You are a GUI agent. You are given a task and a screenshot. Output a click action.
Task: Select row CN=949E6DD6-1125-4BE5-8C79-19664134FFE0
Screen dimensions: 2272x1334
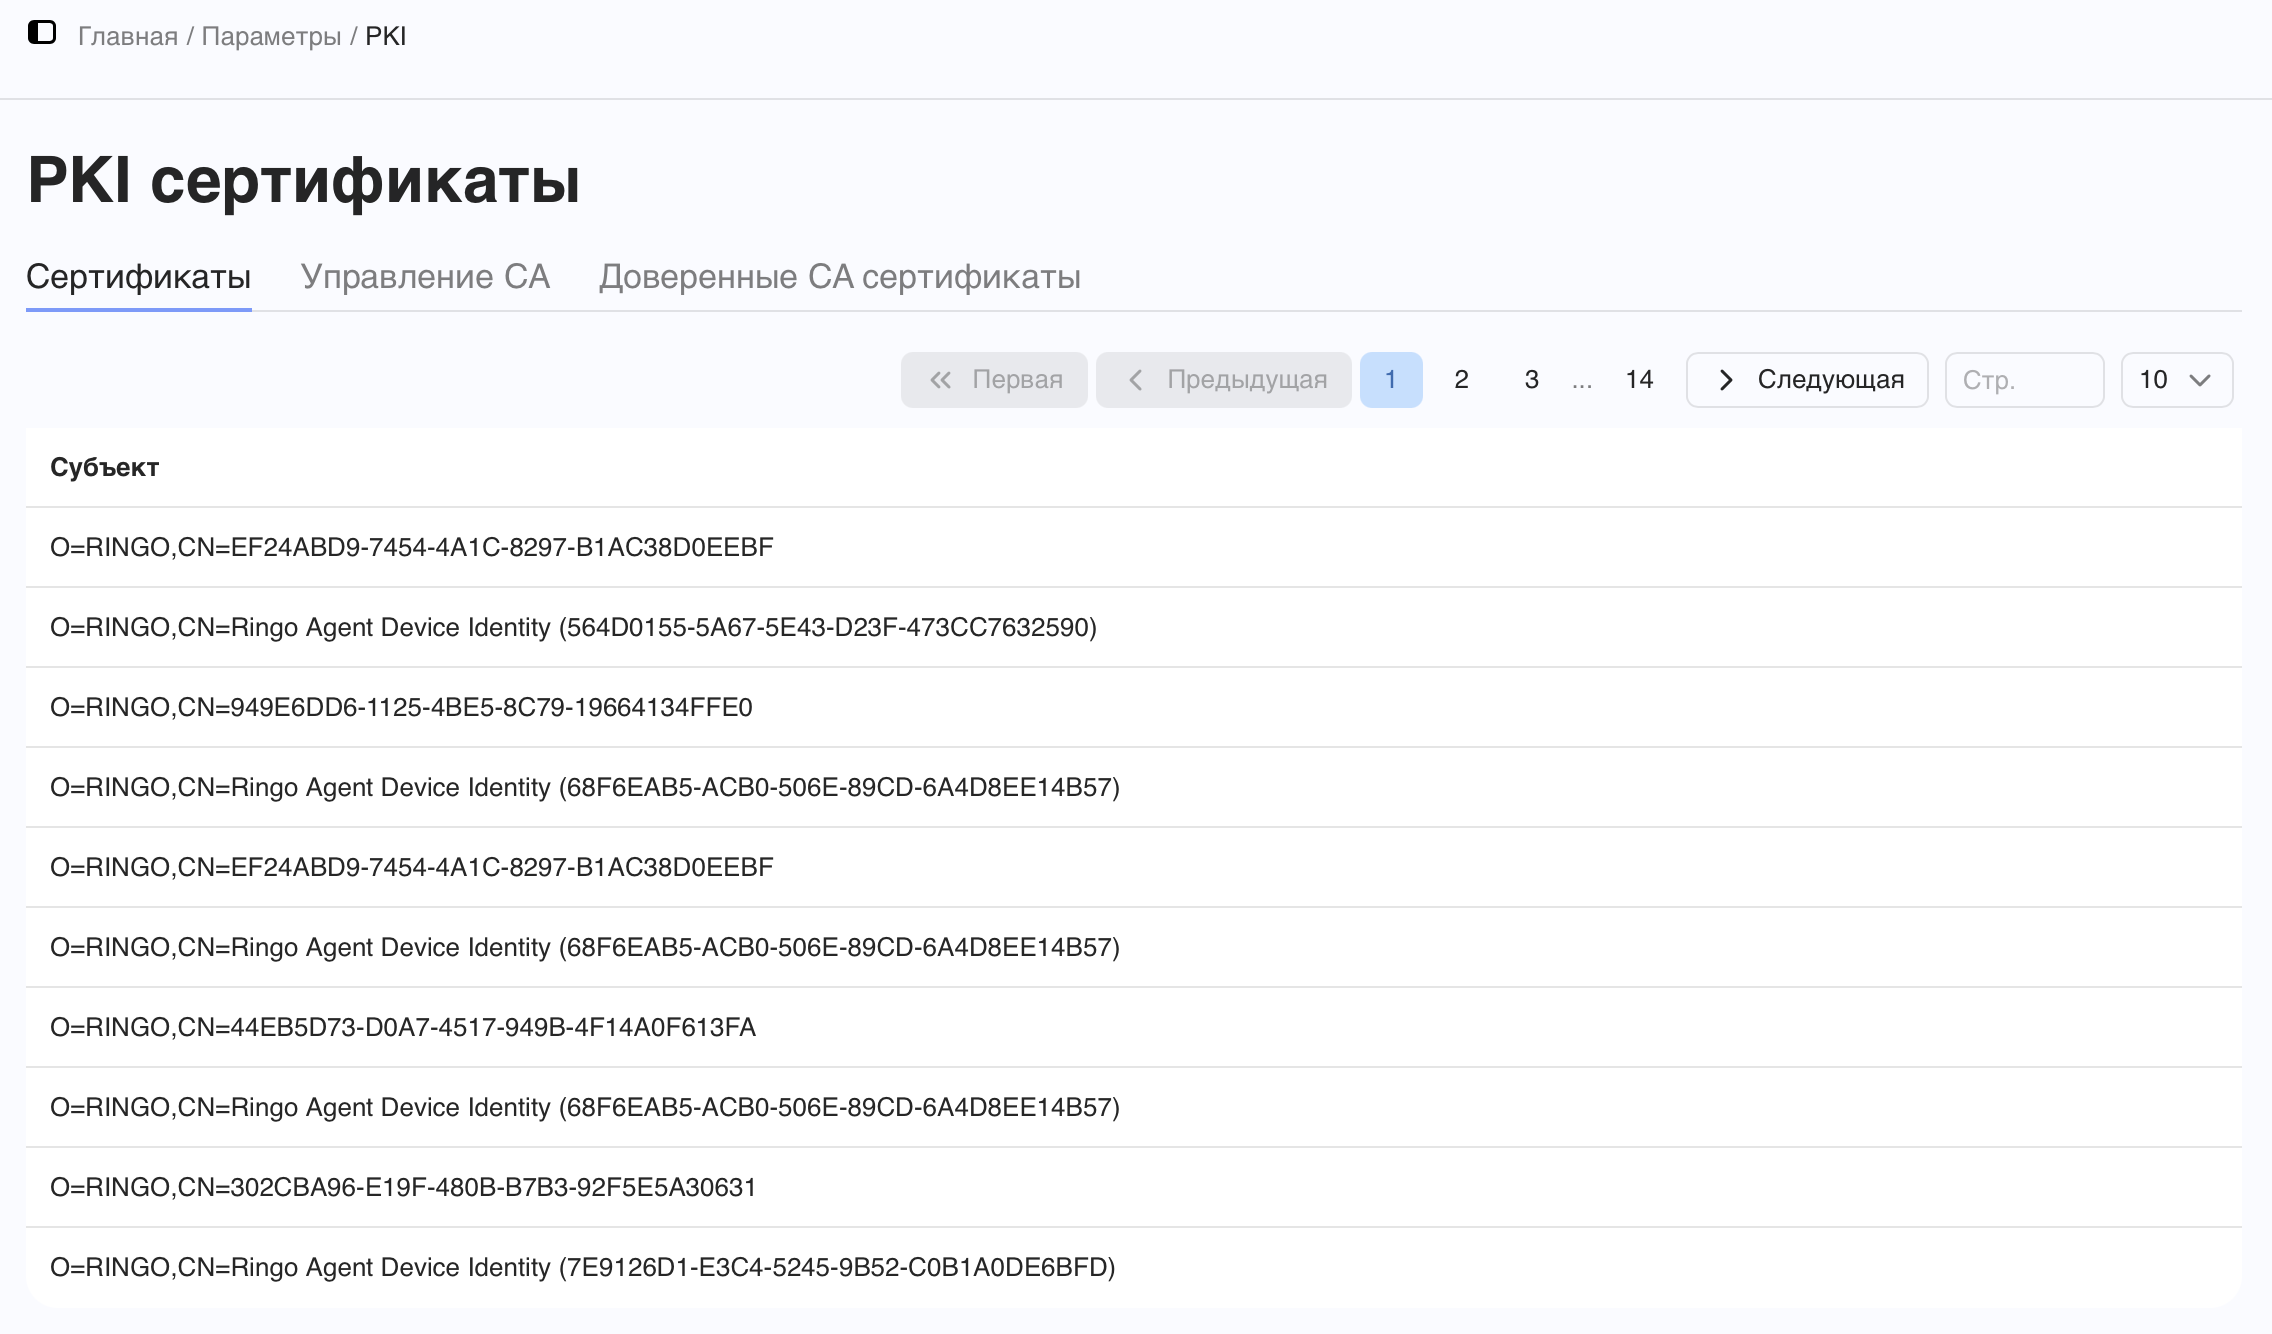[x=1134, y=707]
